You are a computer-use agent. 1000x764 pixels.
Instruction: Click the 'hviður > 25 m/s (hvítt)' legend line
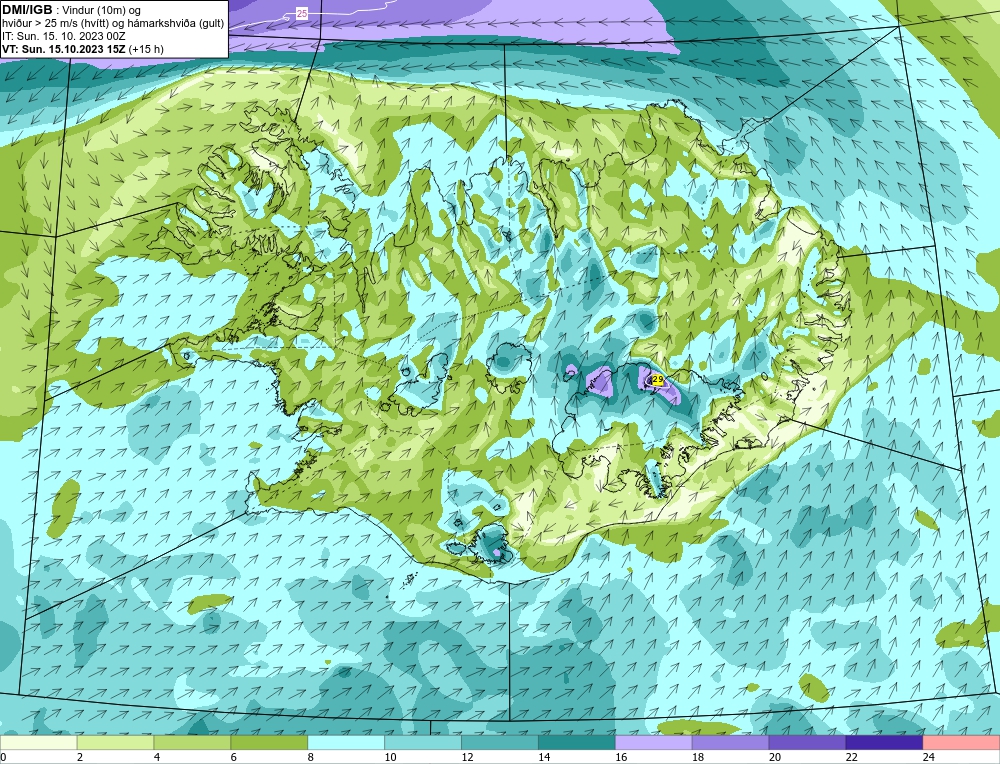(x=55, y=24)
